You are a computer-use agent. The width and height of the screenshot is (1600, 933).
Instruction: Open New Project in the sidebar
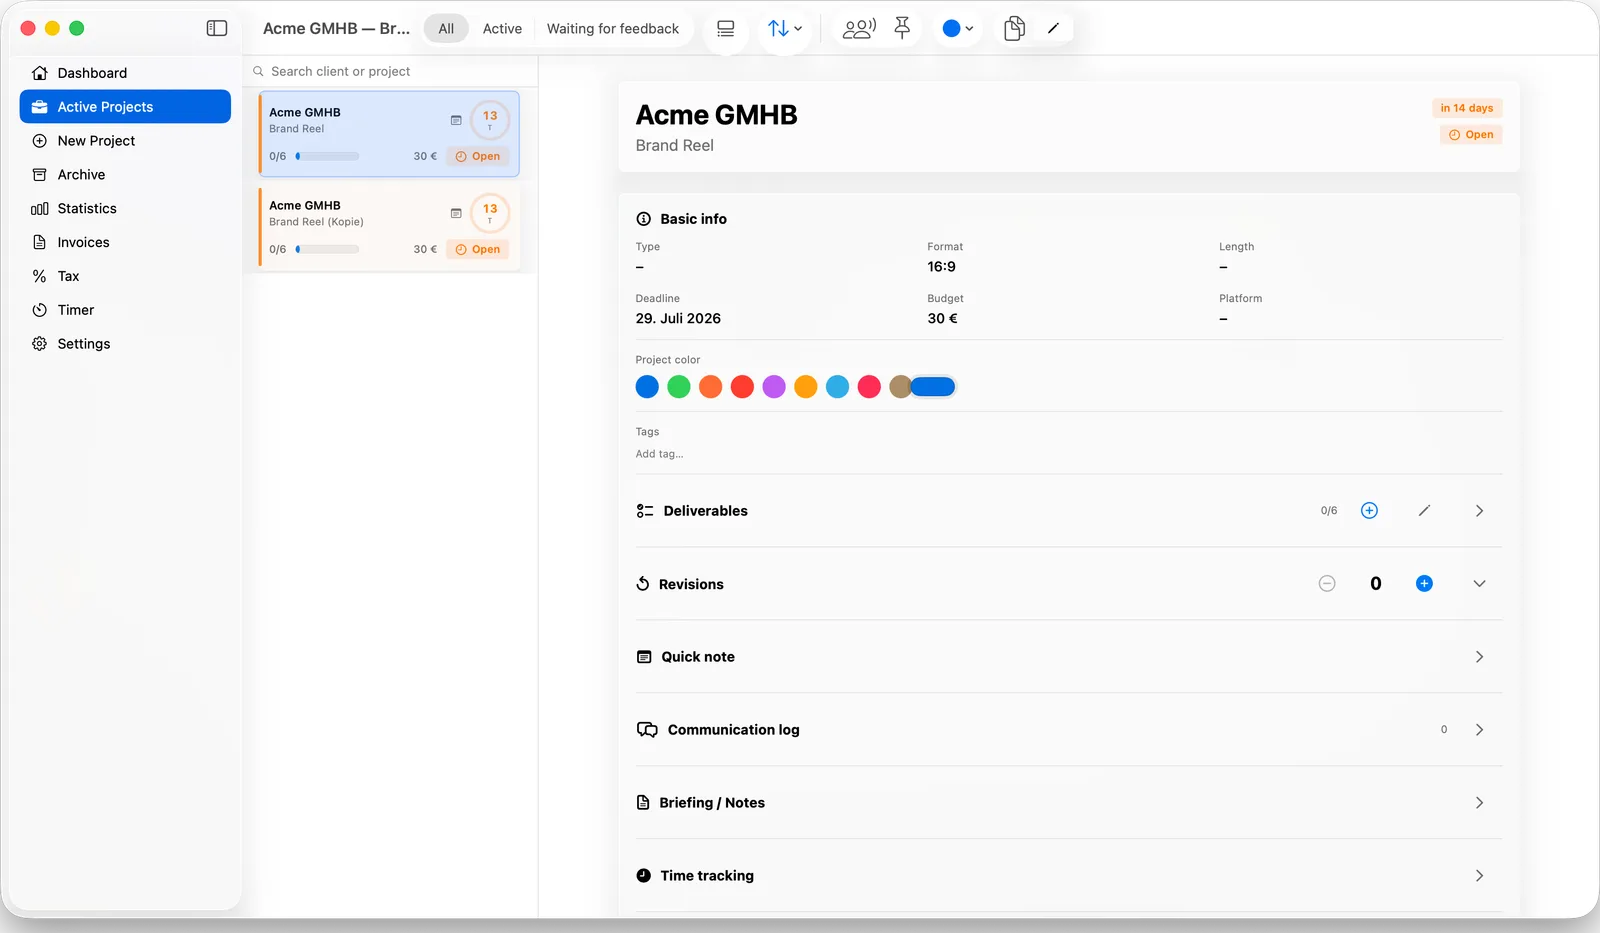[x=125, y=141]
